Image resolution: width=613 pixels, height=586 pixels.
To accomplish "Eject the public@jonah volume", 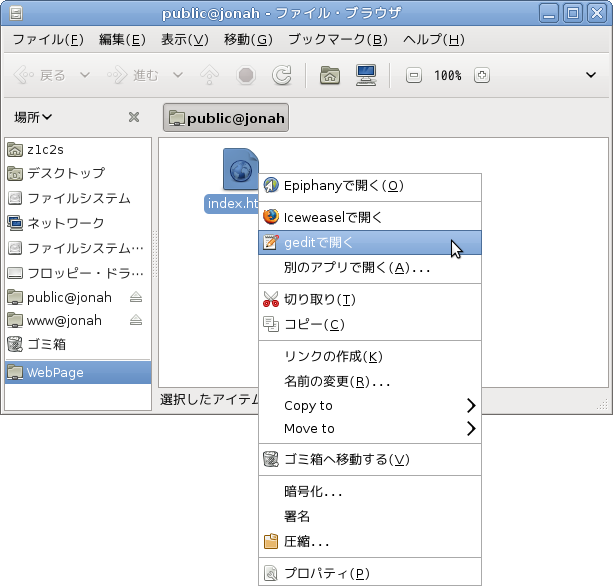I will 136,297.
